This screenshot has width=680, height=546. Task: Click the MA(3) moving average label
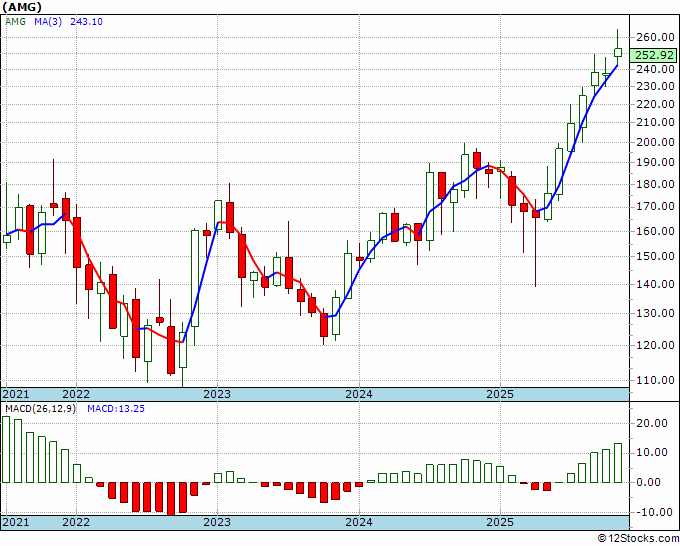(x=48, y=21)
